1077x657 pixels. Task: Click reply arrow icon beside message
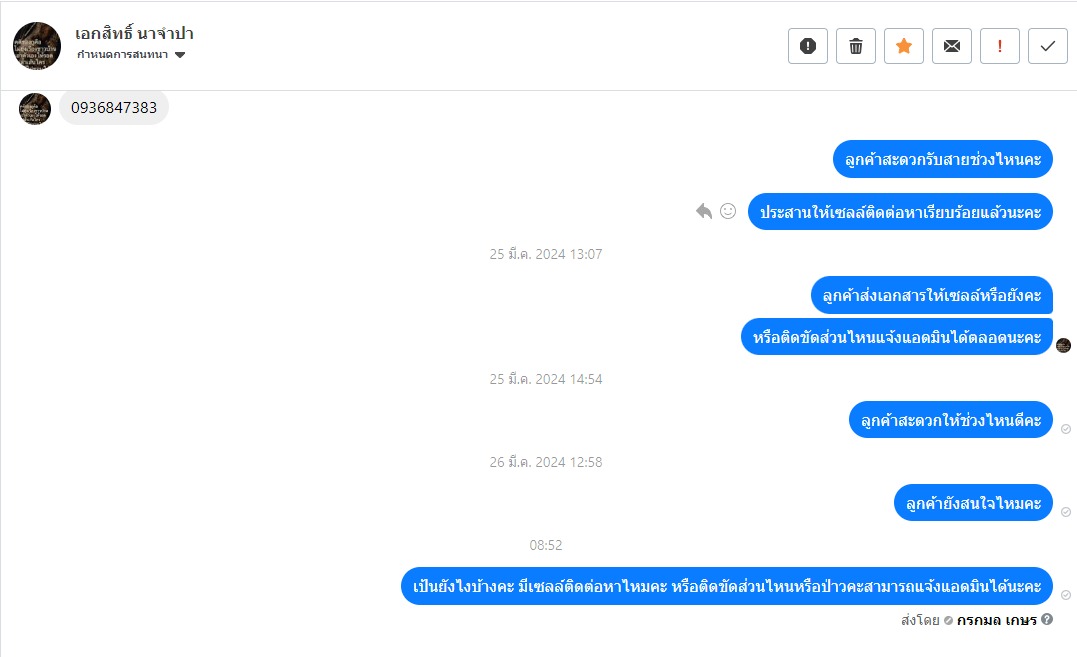(x=703, y=211)
